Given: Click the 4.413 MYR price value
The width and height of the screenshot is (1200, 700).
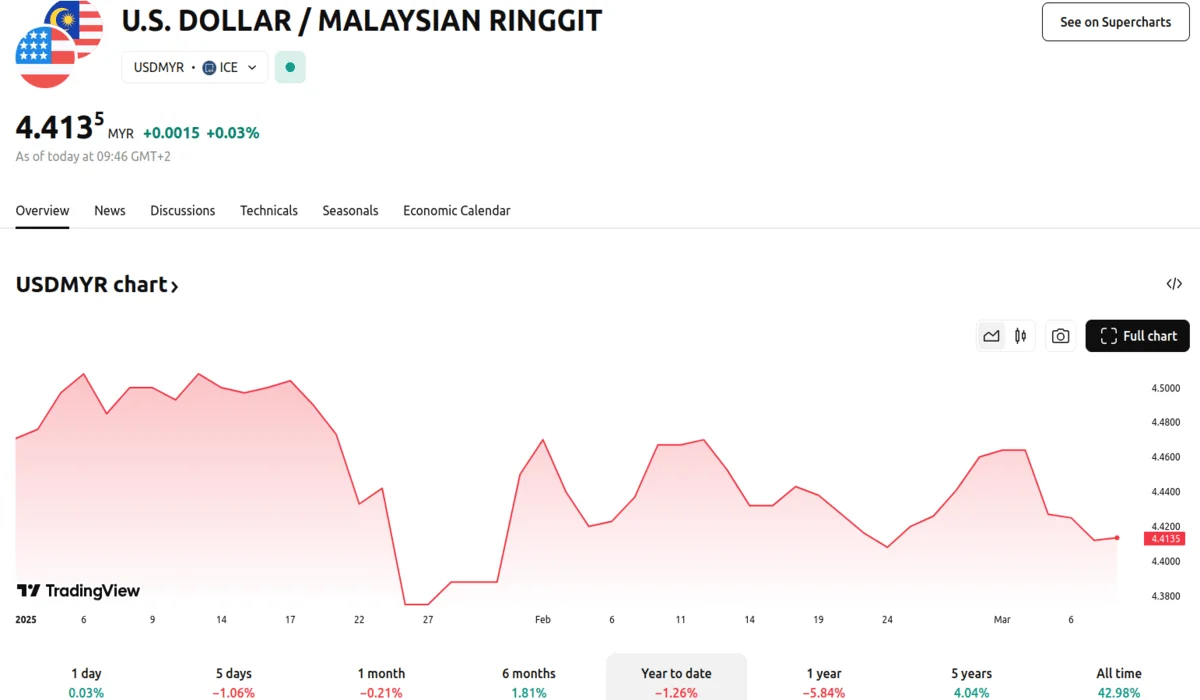Looking at the screenshot, I should coord(60,128).
